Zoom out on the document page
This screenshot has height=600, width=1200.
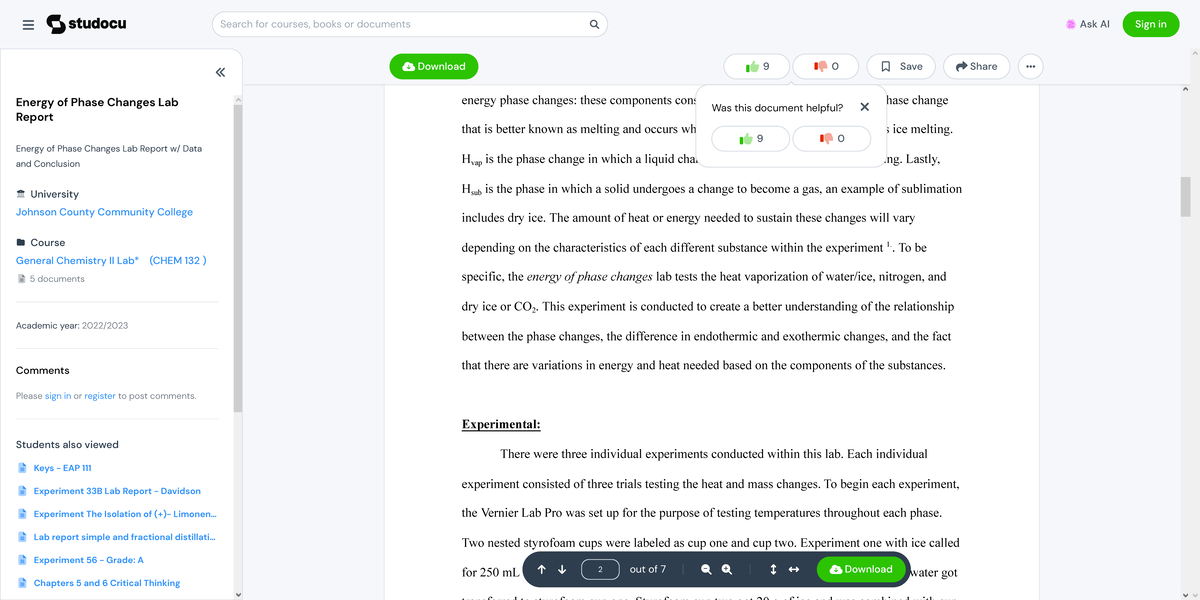pos(706,569)
